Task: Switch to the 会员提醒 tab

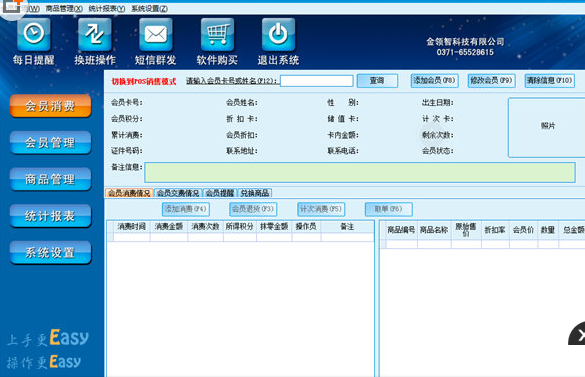Action: click(x=220, y=193)
